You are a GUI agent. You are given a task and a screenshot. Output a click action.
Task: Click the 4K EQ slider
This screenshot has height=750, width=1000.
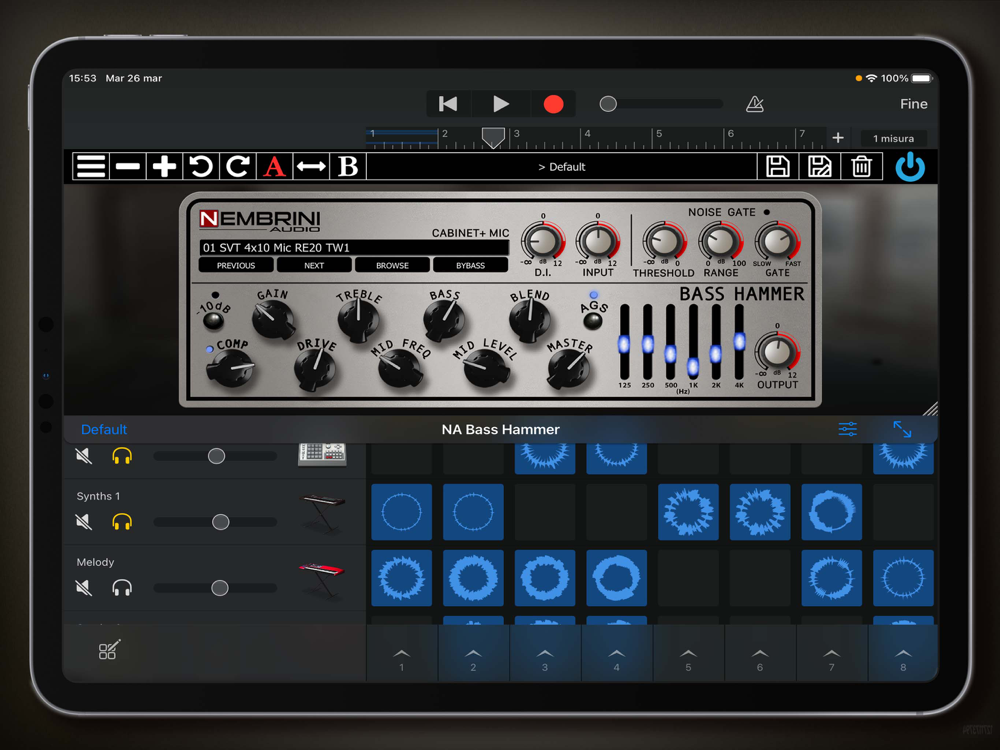coord(739,342)
